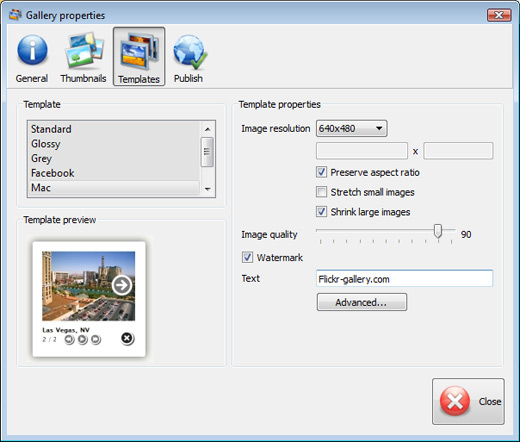Click the Image quality slider handle
Screen dimensions: 520x442
(x=438, y=231)
